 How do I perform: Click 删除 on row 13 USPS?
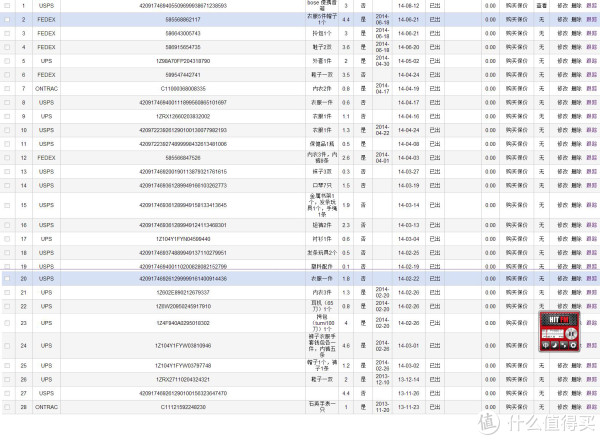(x=576, y=170)
